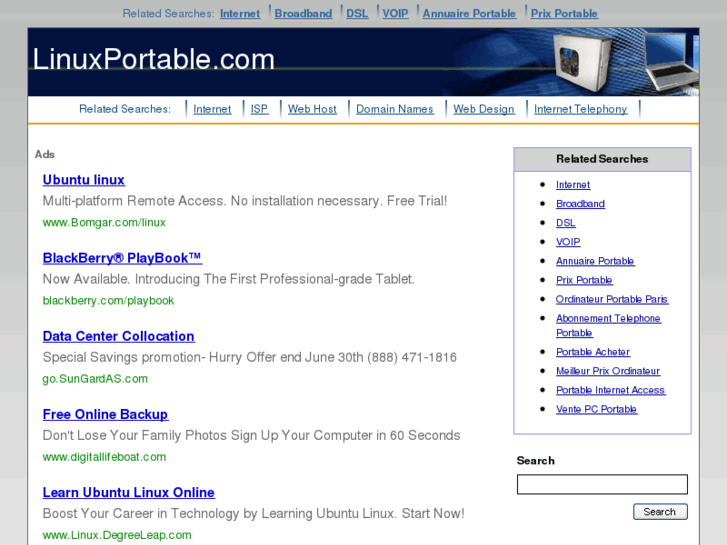The image size is (727, 545).
Task: Open Data Center Collocation ad
Action: 118,336
